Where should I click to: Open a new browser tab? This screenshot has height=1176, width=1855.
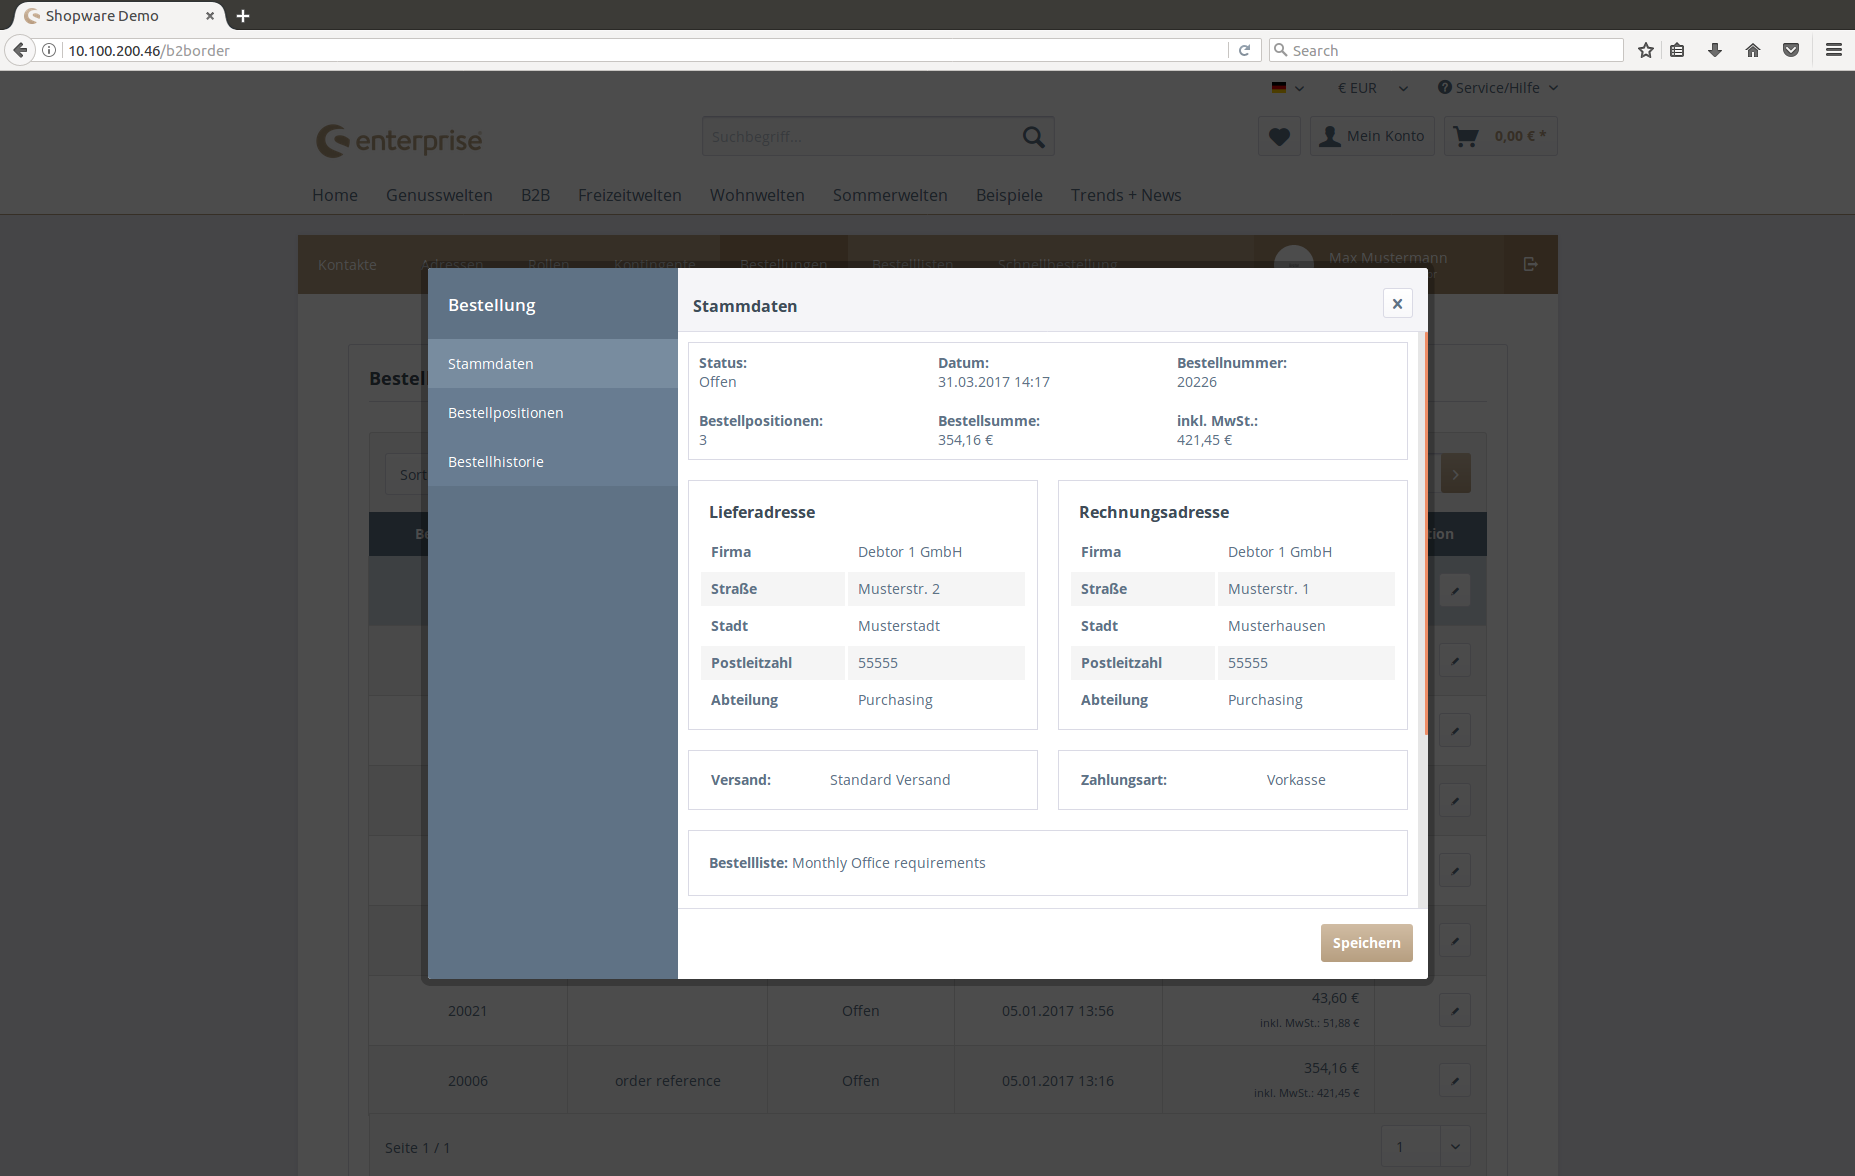coord(243,16)
